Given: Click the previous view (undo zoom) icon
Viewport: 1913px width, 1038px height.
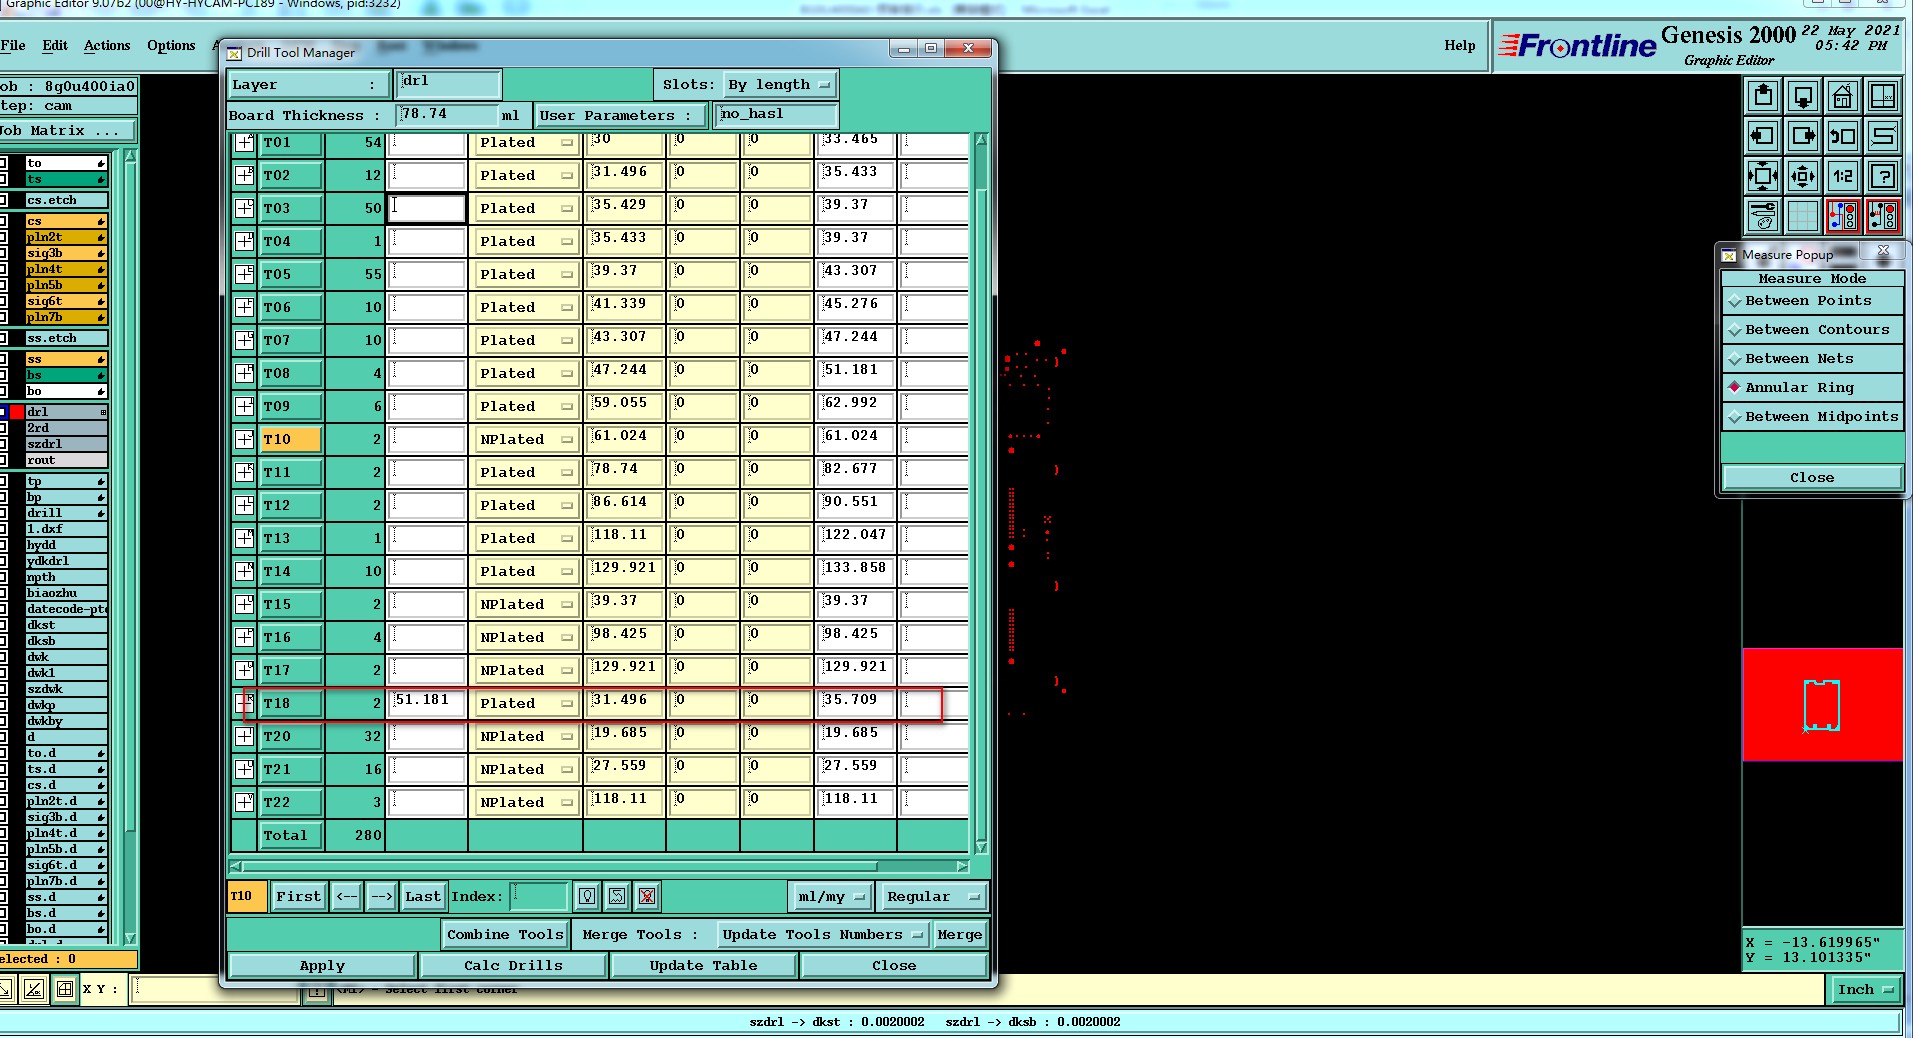Looking at the screenshot, I should 1843,136.
